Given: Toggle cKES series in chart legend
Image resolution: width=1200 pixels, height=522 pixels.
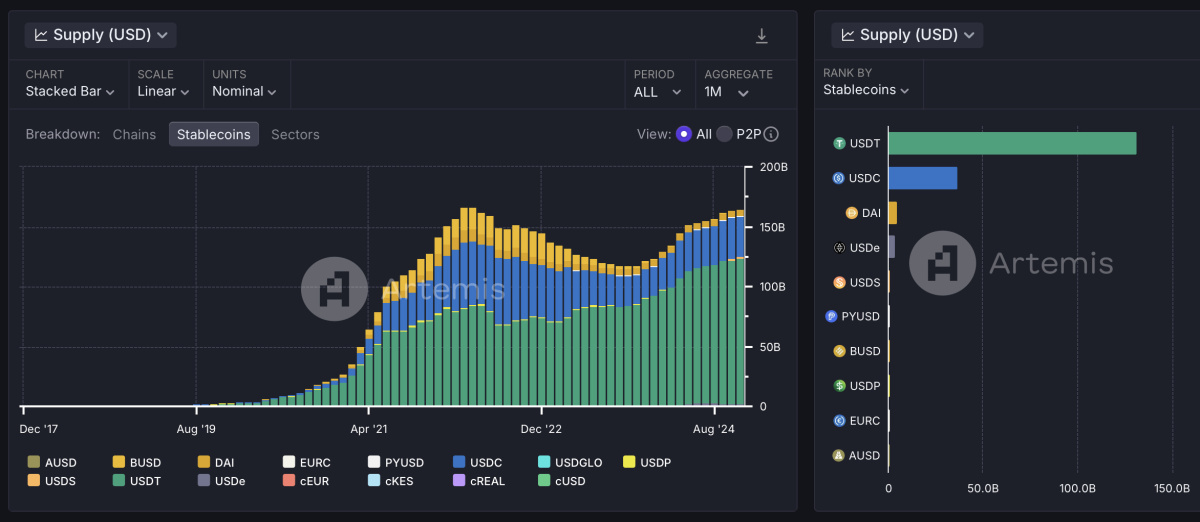Looking at the screenshot, I should coord(391,480).
